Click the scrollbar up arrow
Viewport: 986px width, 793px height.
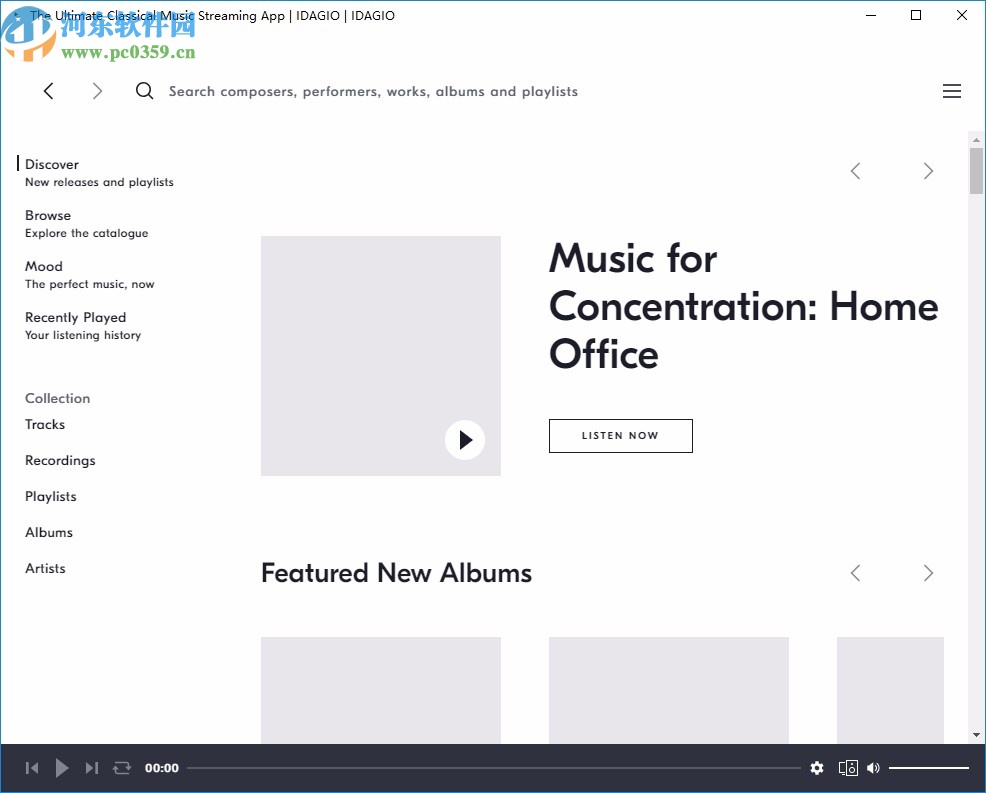976,140
